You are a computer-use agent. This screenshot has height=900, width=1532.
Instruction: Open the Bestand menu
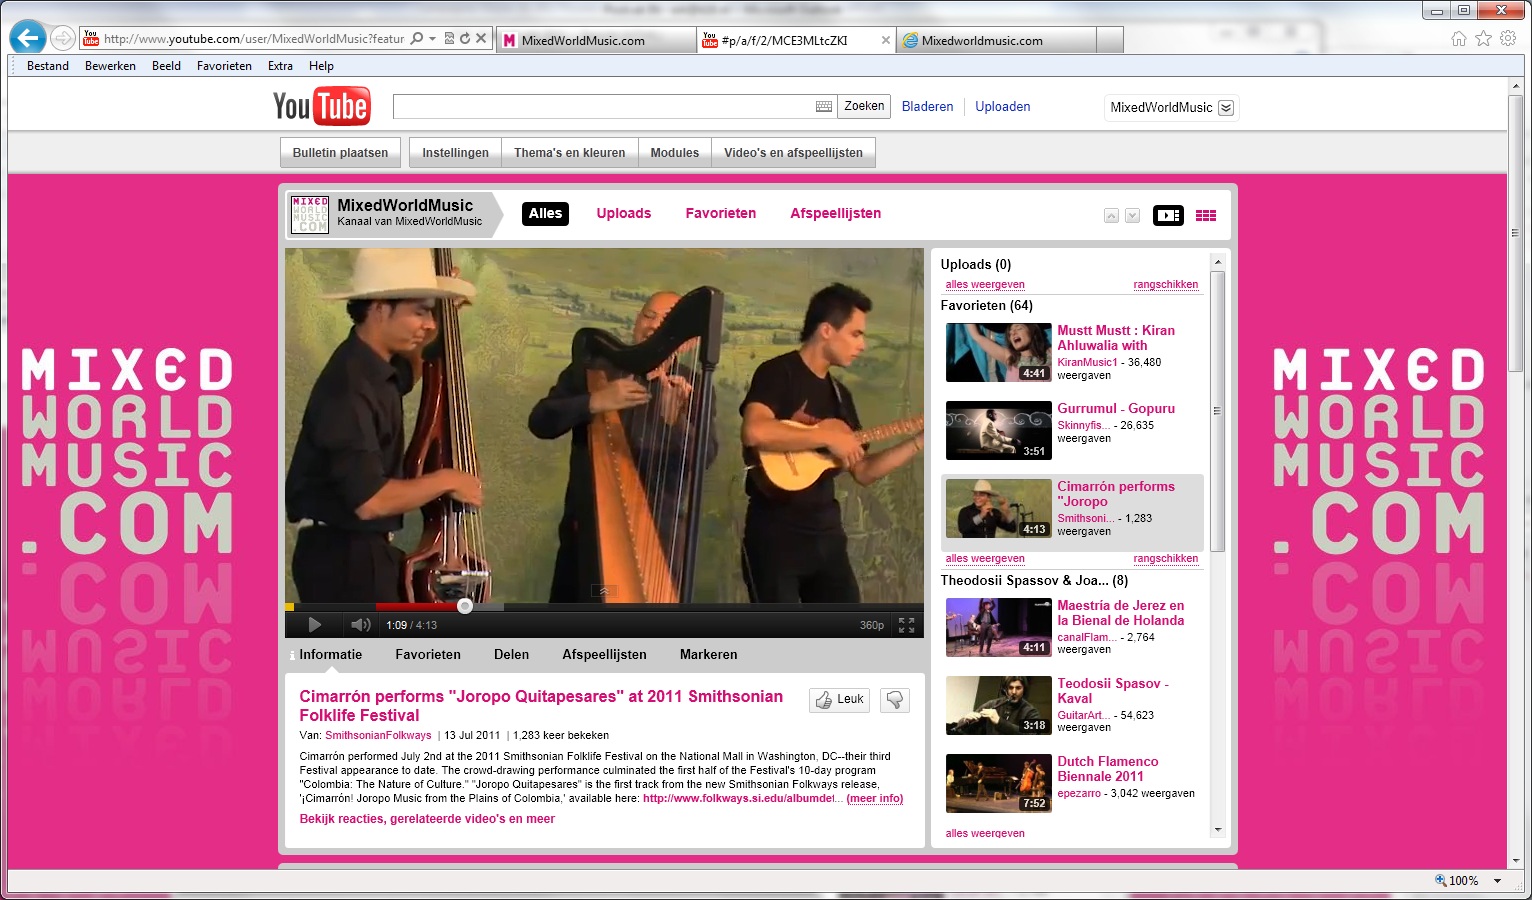point(48,66)
